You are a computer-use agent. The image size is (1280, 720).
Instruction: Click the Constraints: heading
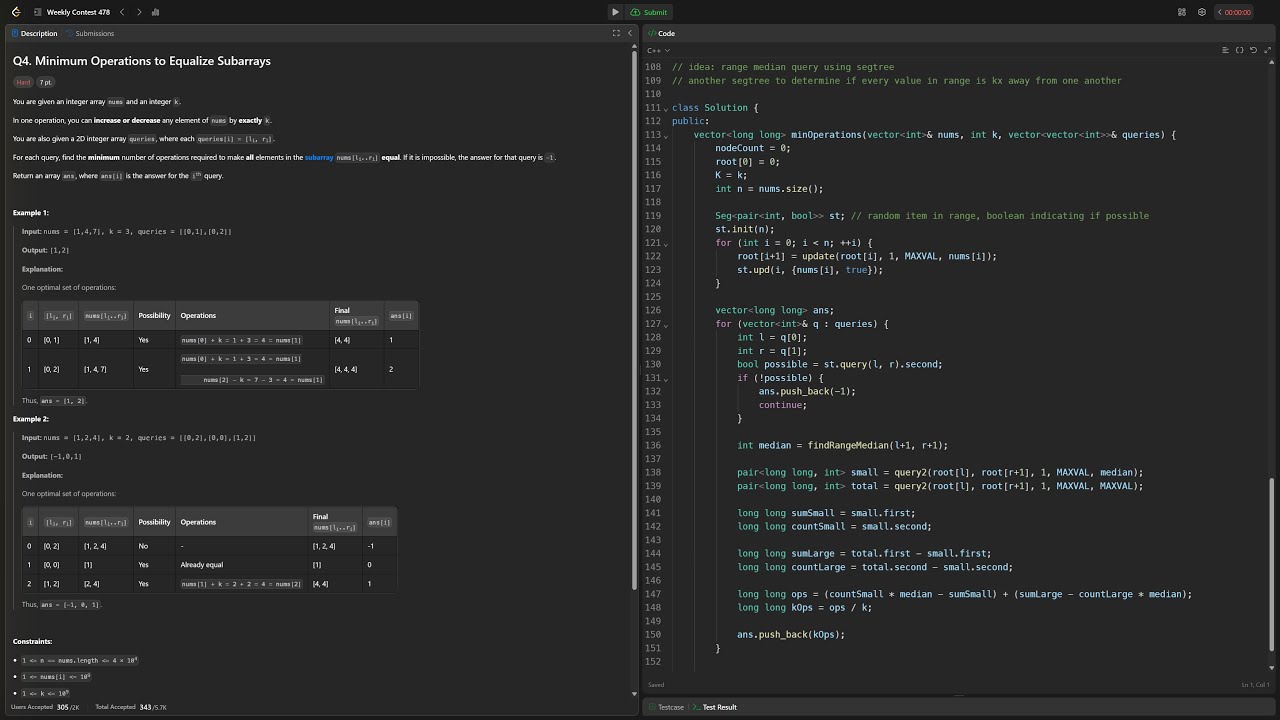coord(32,641)
